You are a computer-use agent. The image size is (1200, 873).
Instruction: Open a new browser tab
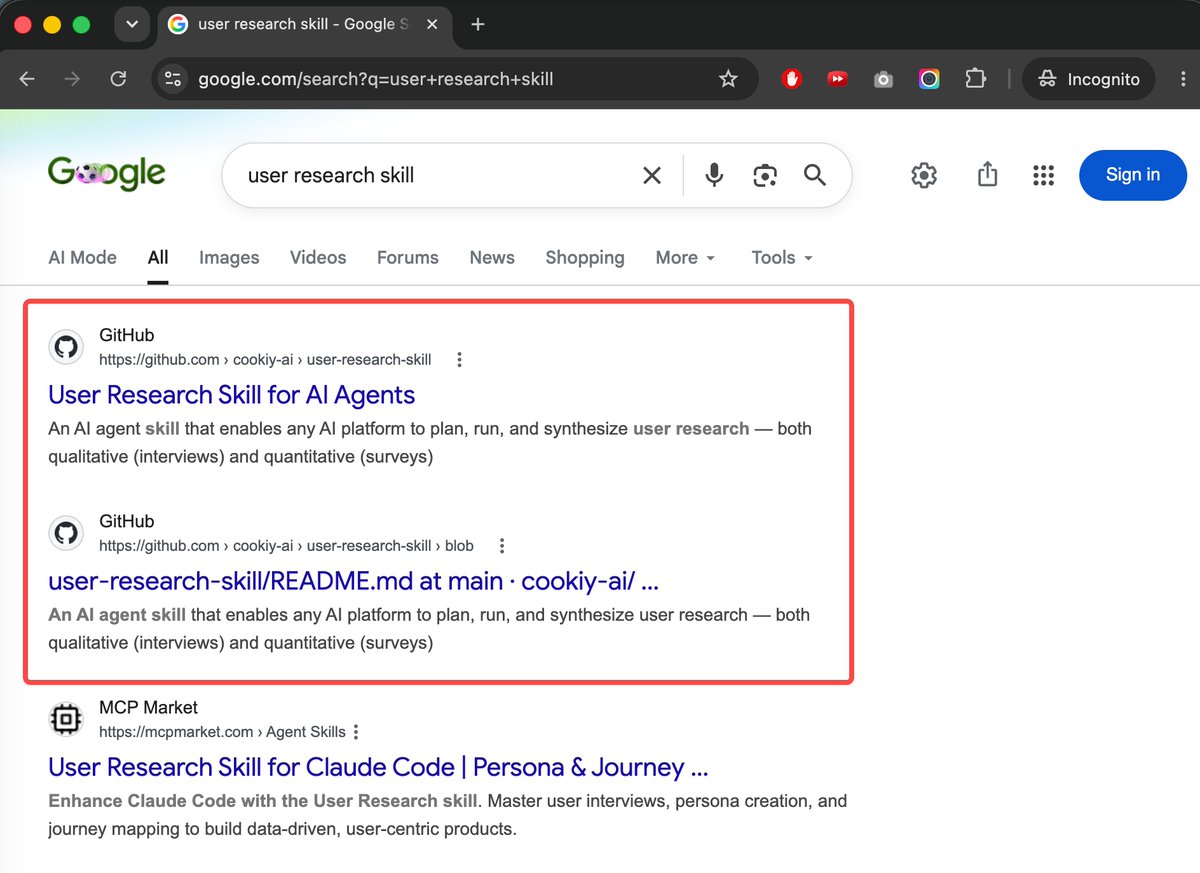(x=478, y=24)
